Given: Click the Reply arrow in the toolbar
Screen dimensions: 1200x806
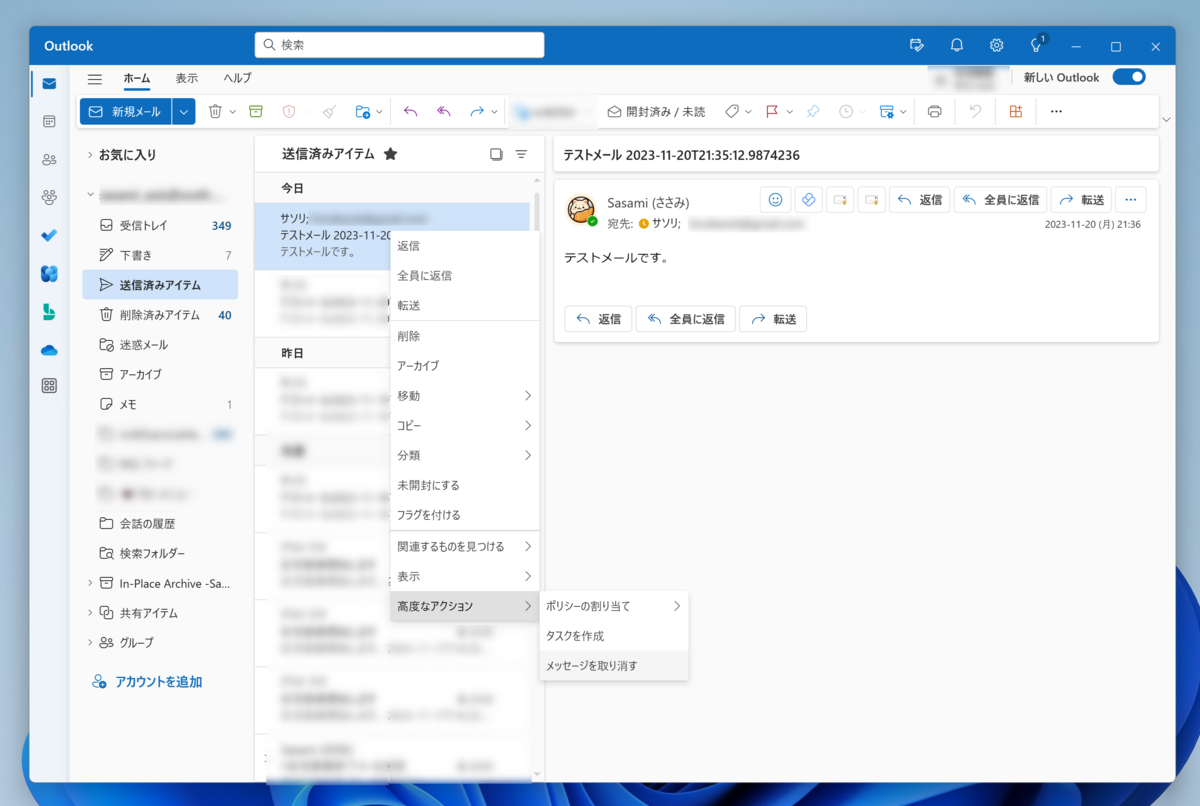Looking at the screenshot, I should coord(410,112).
